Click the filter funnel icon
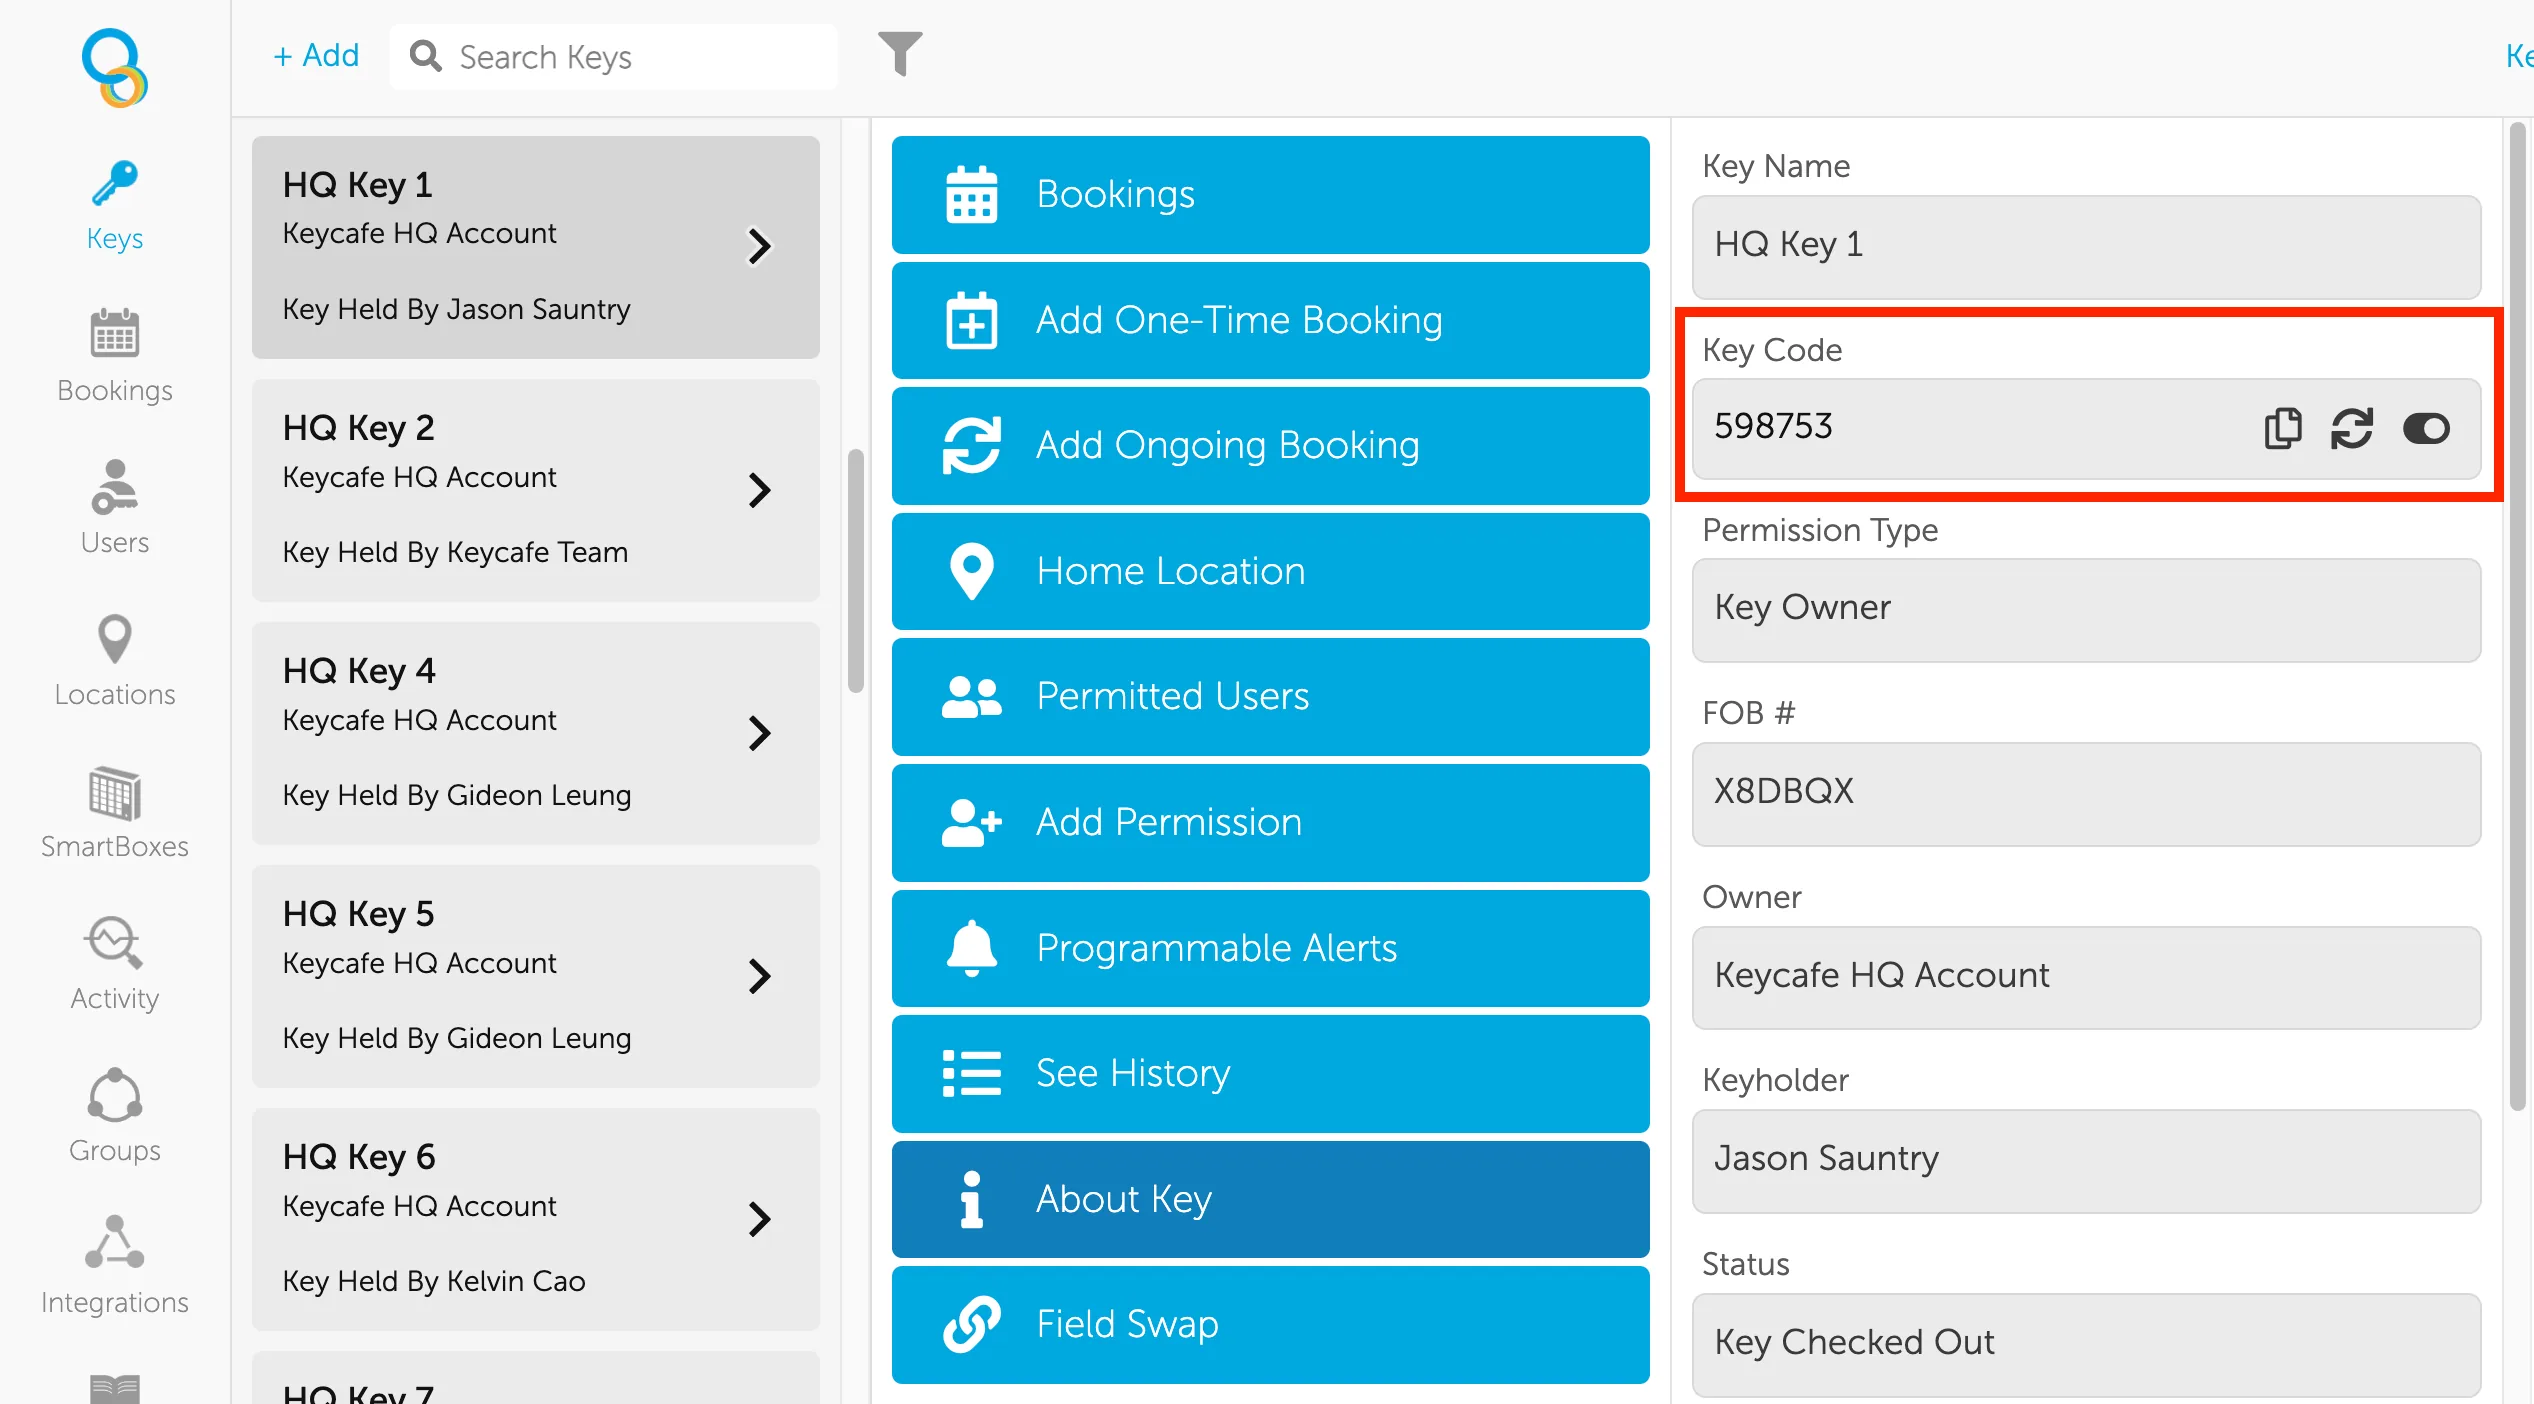Screen dimensions: 2534x1404 (x=900, y=54)
